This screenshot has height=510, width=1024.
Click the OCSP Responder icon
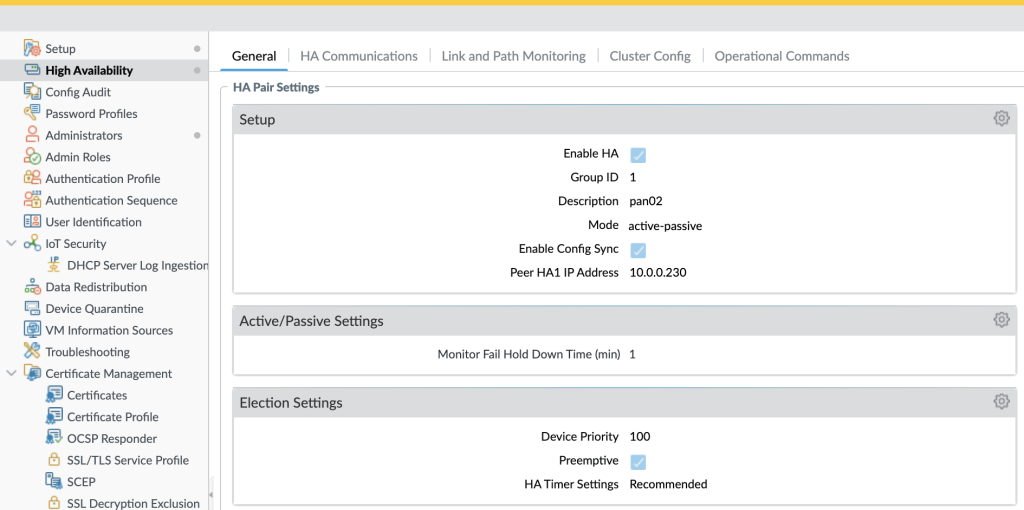[x=54, y=438]
